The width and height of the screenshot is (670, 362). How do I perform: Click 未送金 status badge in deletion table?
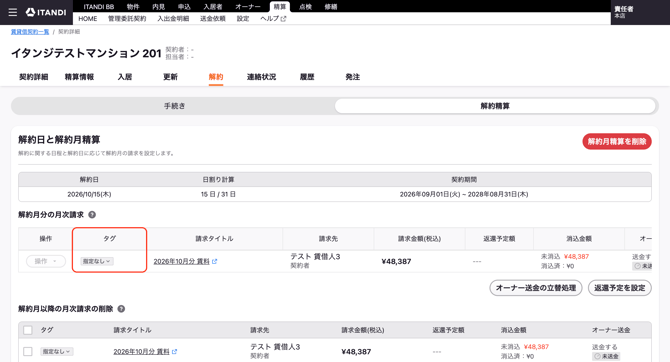(x=606, y=356)
